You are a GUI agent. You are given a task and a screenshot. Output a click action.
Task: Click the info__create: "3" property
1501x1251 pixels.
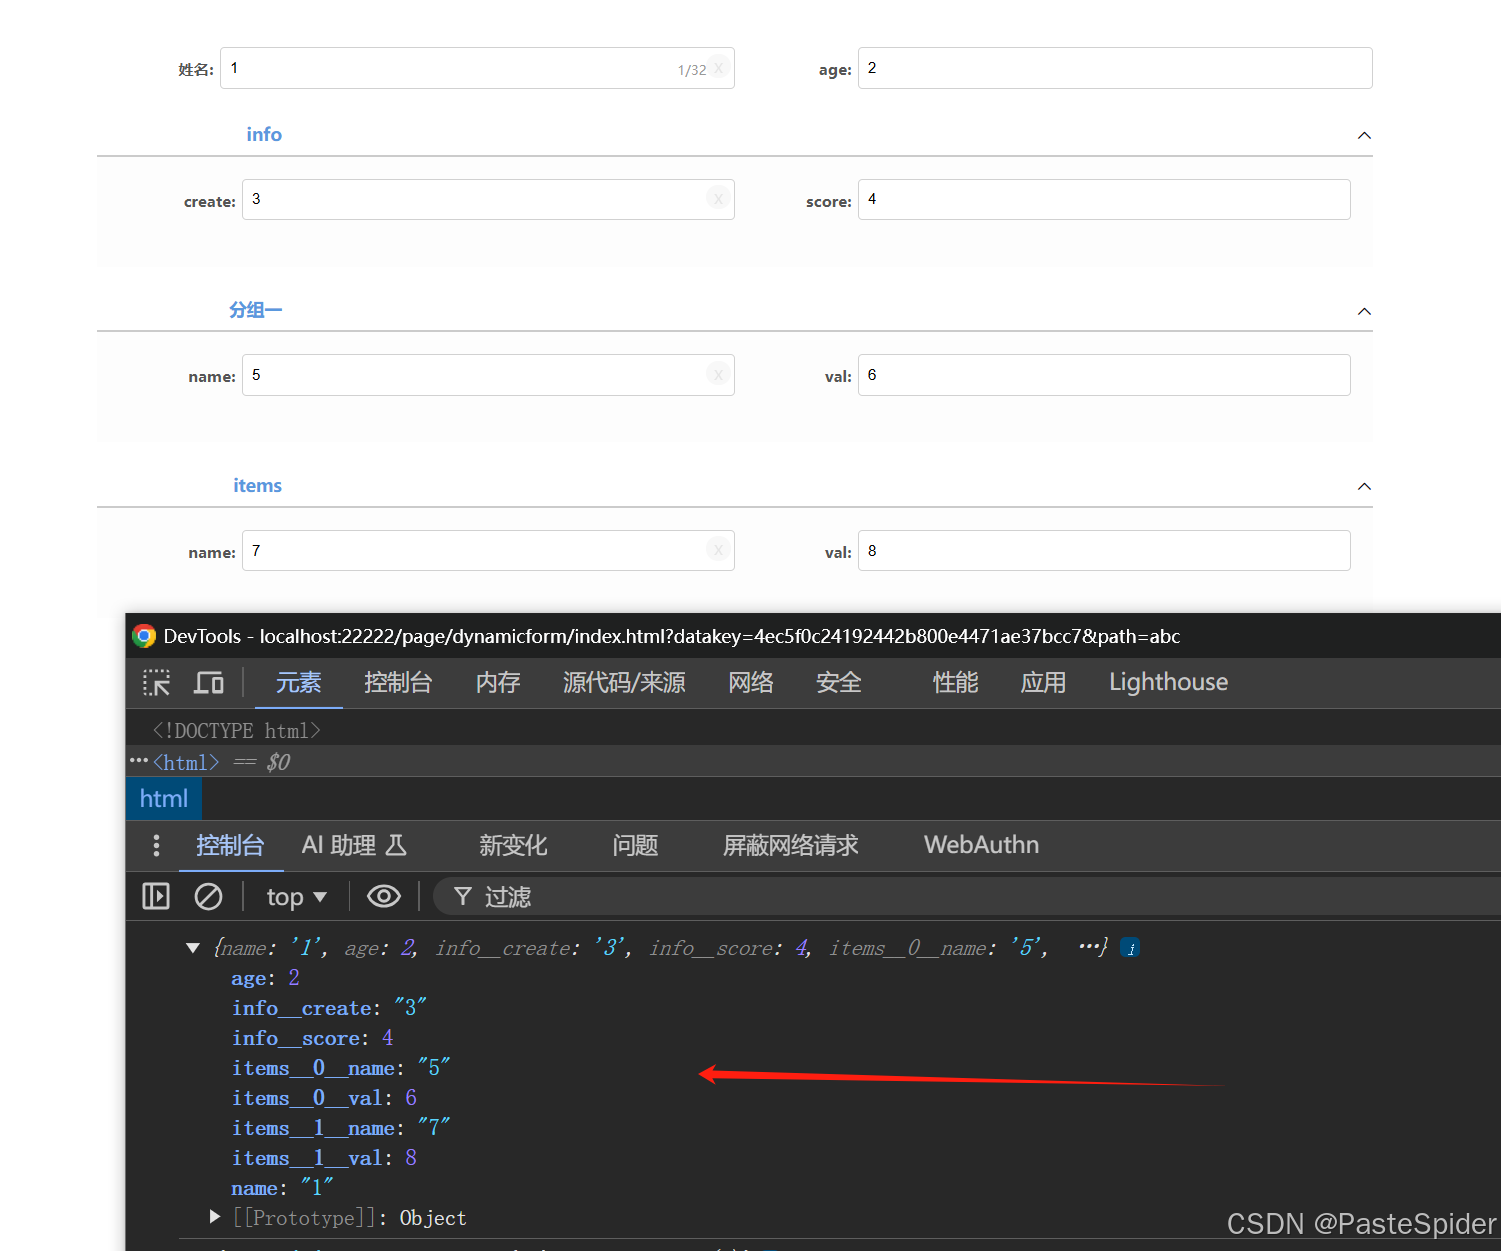pyautogui.click(x=329, y=1008)
